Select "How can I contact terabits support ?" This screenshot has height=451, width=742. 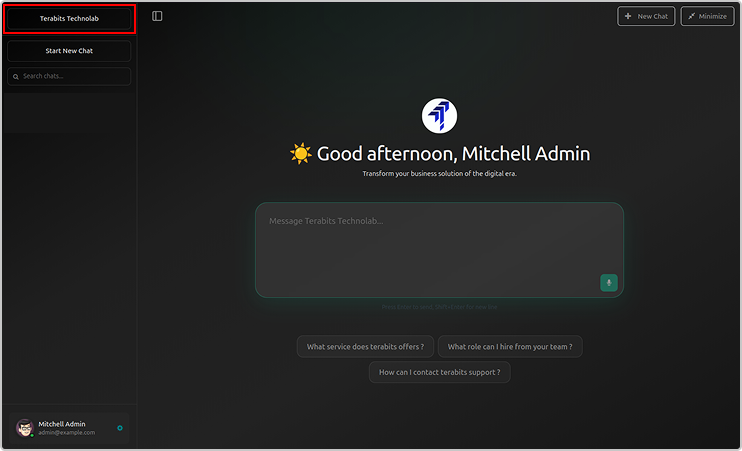pos(440,372)
